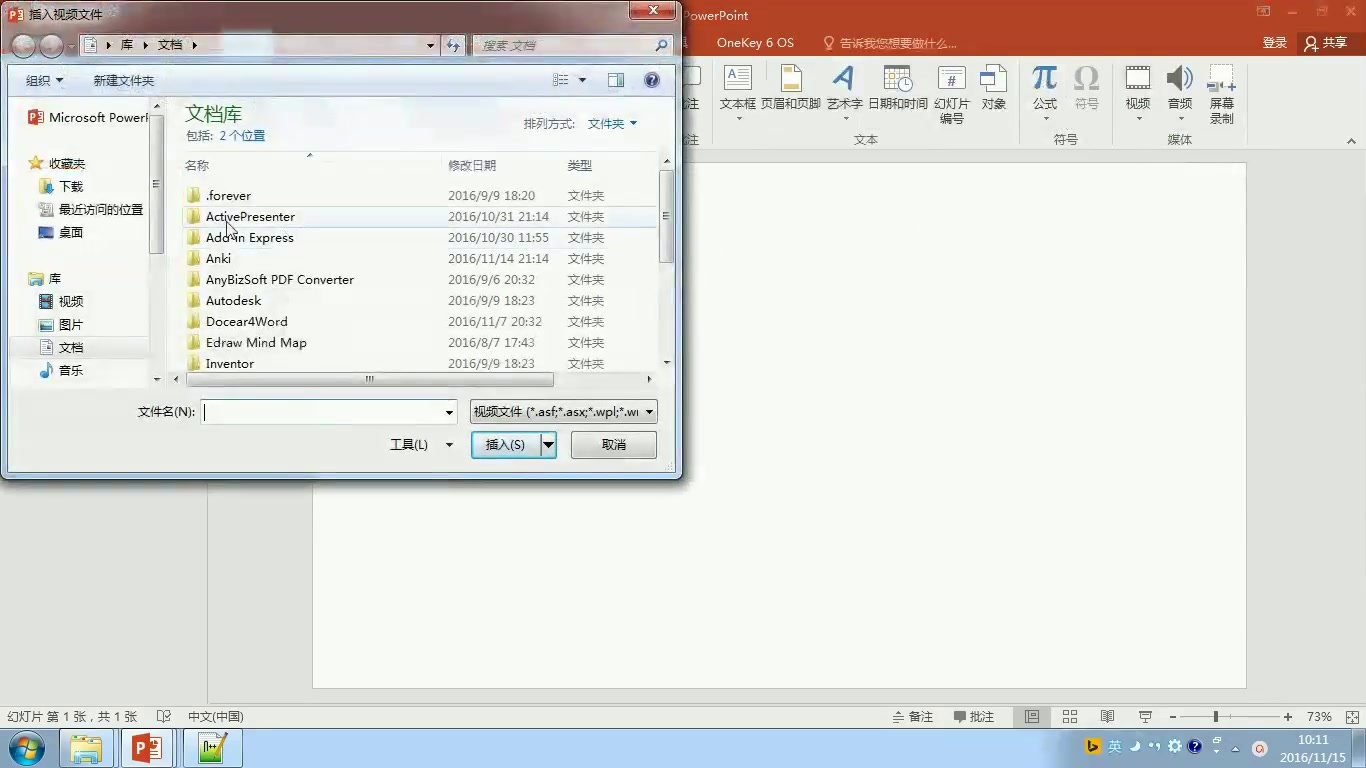Change the arrange-by Folder dropdown

tap(612, 124)
